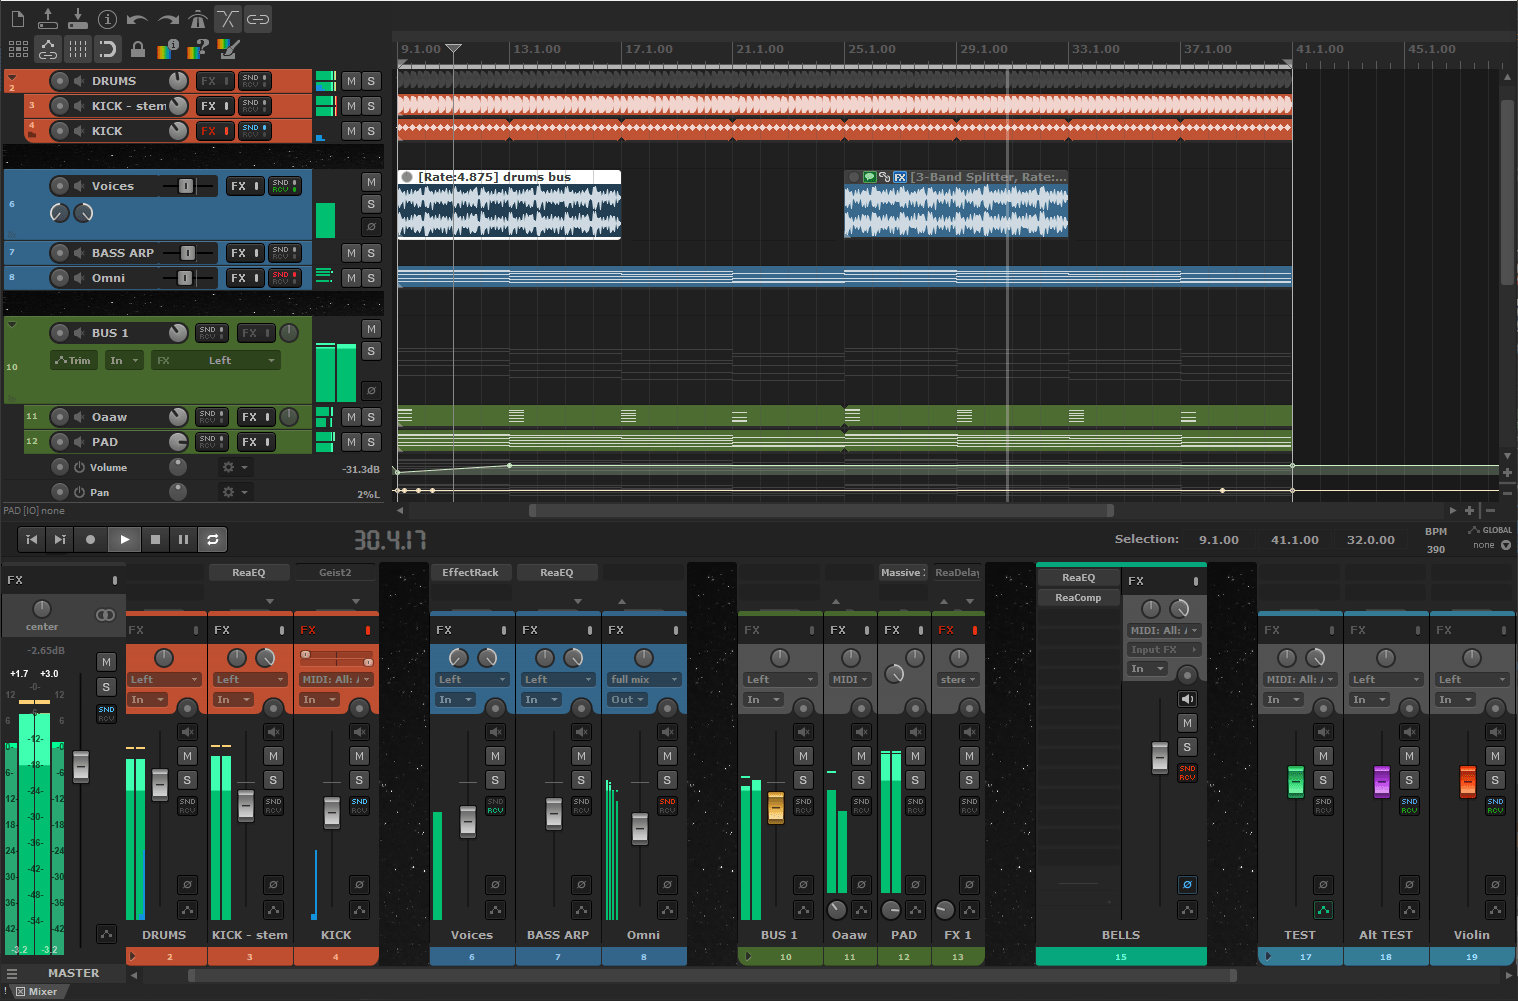Click the BPM tempo value 390

coord(1436,549)
